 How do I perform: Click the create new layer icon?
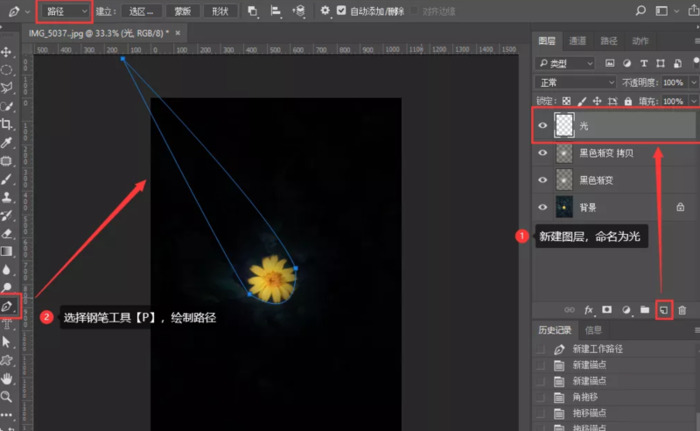662,311
